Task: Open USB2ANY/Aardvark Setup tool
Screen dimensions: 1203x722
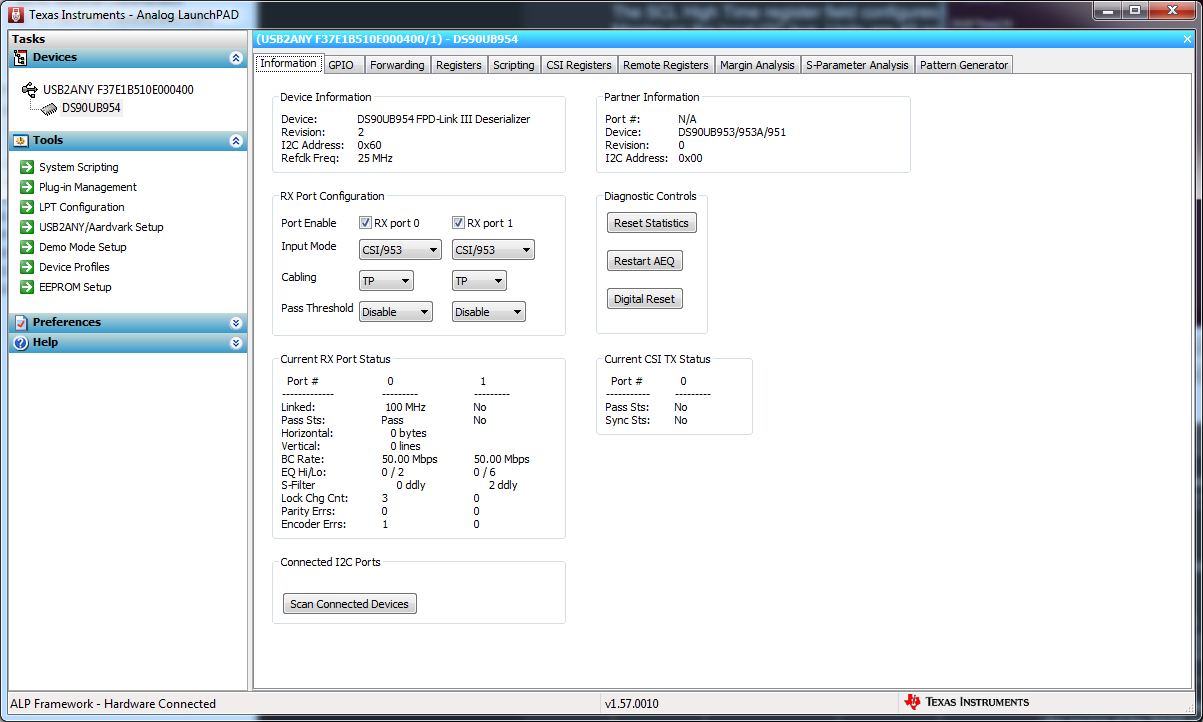Action: 101,227
